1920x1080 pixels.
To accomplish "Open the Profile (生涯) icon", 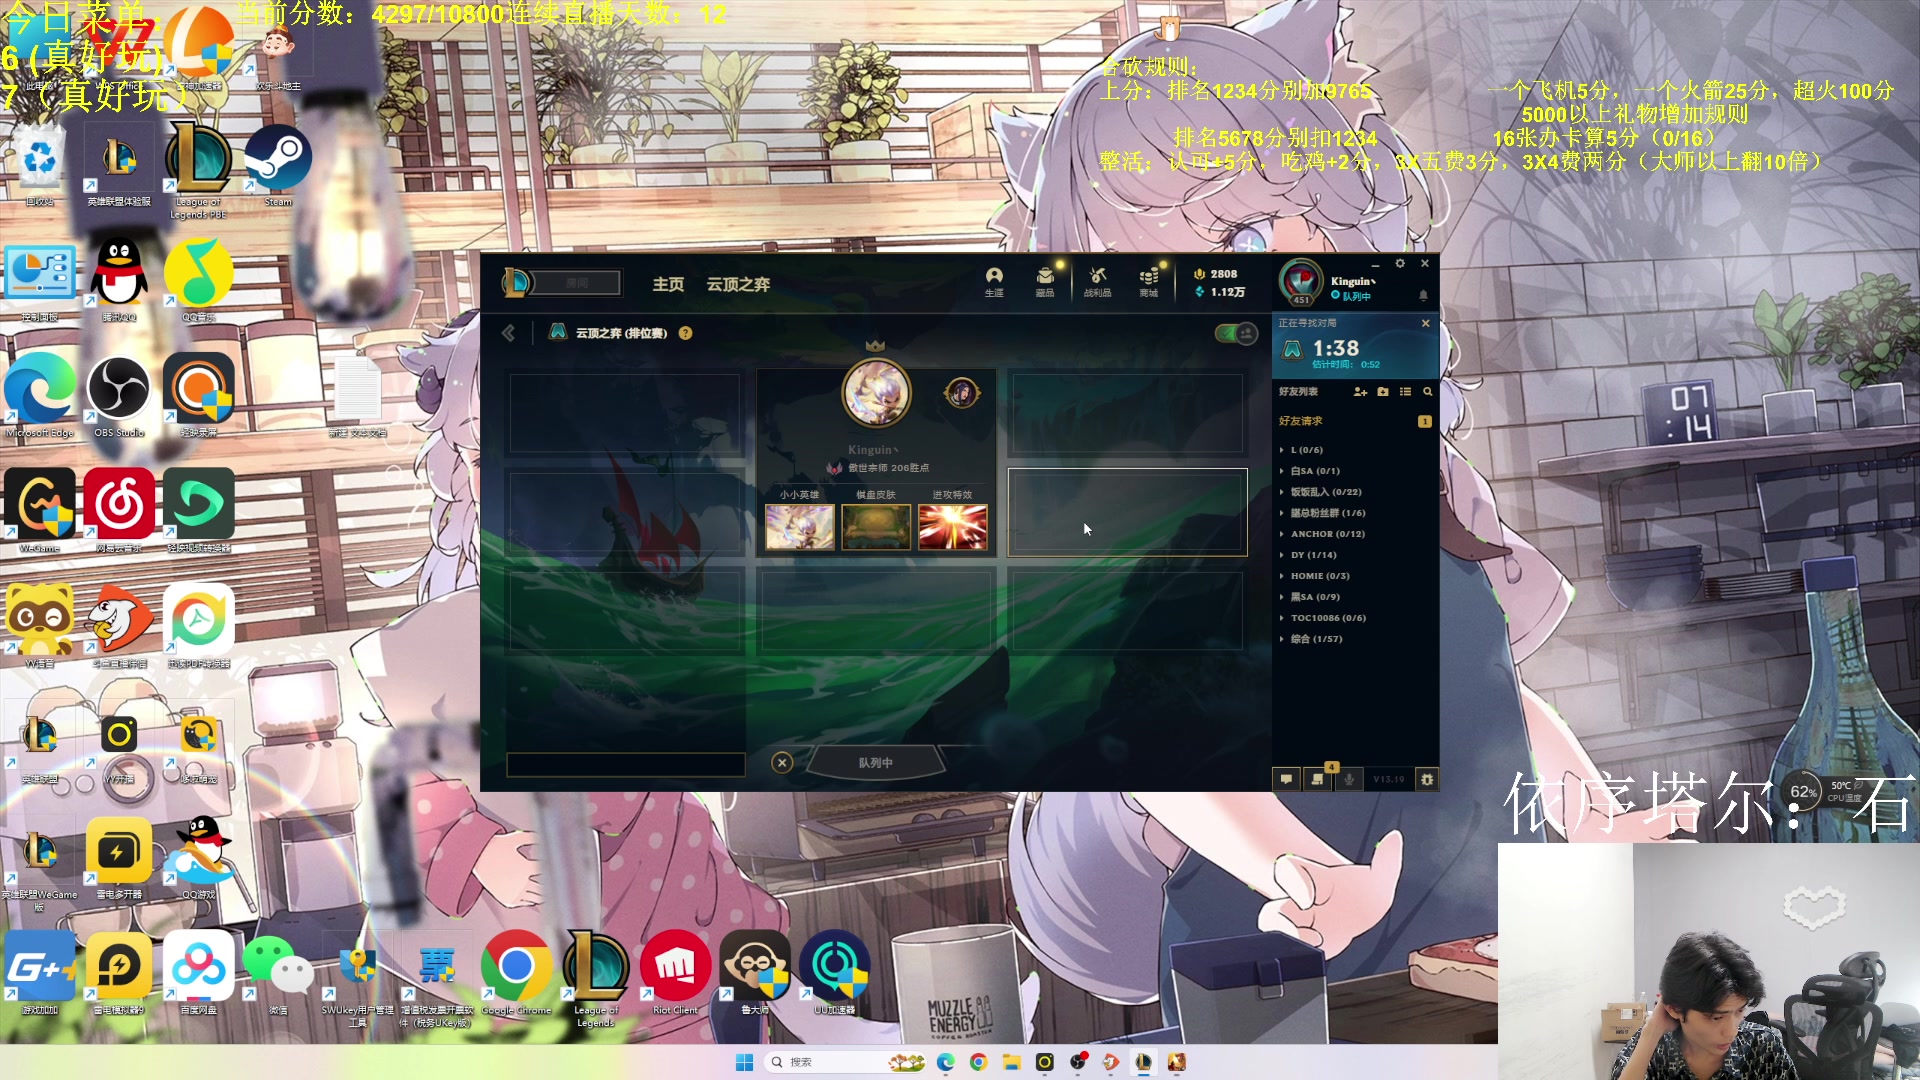I will (x=994, y=281).
